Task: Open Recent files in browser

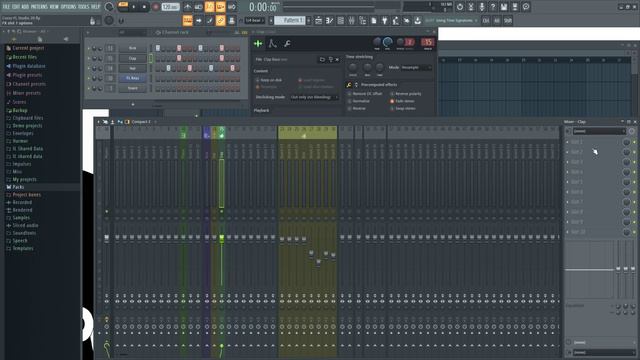Action: click(x=24, y=57)
